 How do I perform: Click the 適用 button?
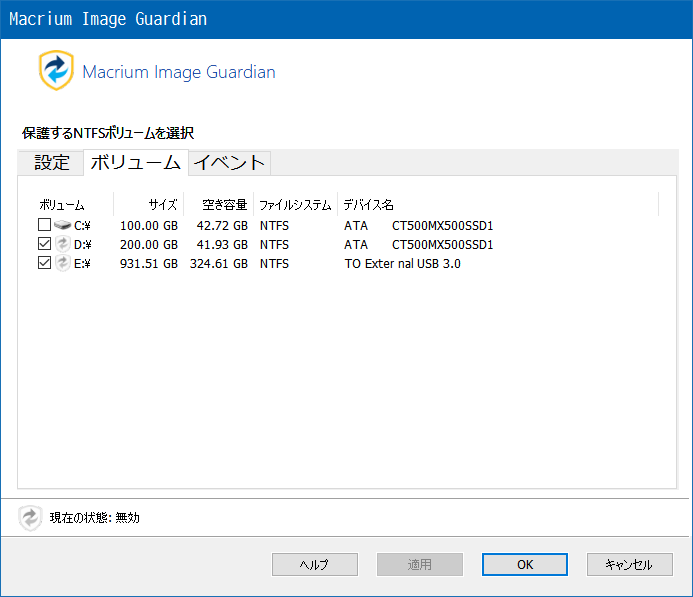pos(419,564)
